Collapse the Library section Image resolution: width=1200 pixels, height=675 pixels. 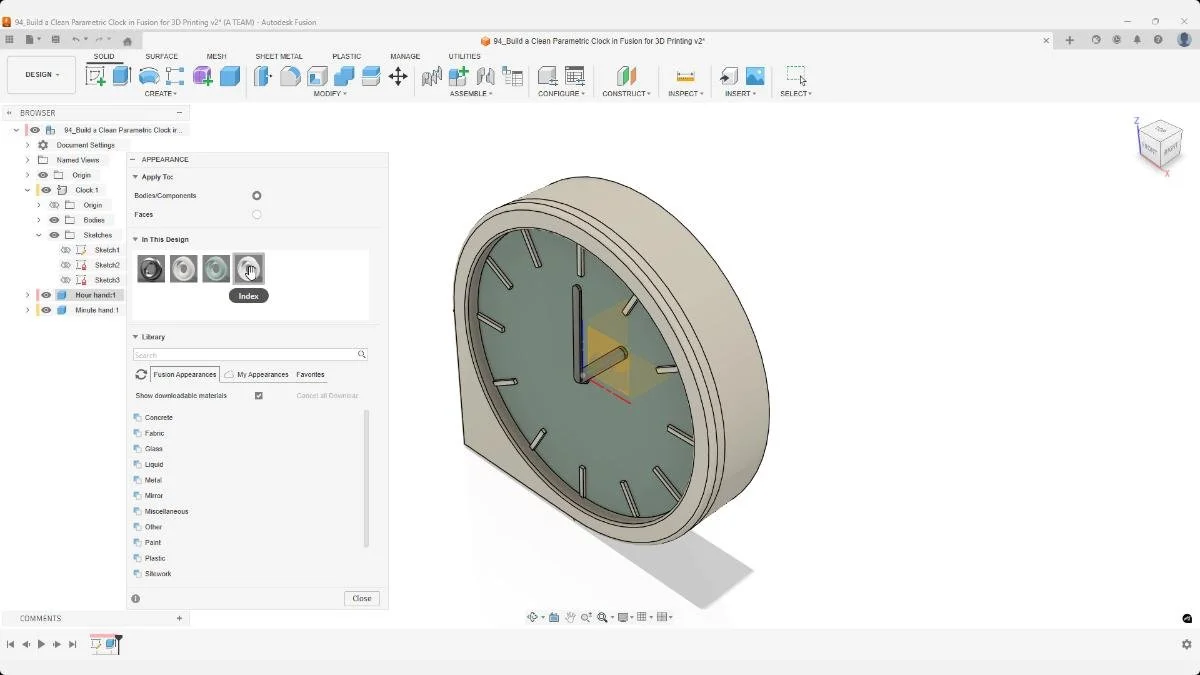point(137,337)
